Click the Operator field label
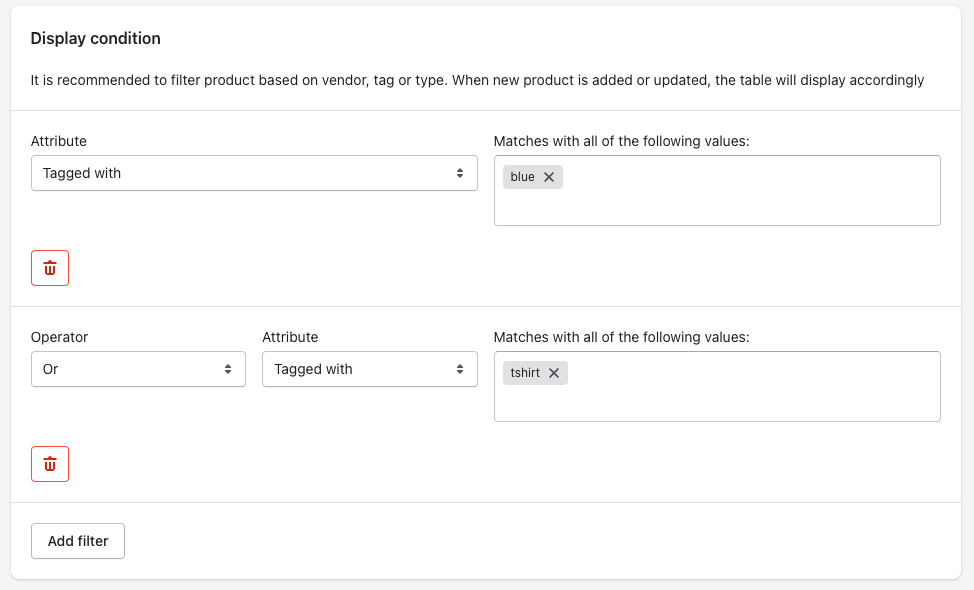This screenshot has height=590, width=974. (60, 337)
